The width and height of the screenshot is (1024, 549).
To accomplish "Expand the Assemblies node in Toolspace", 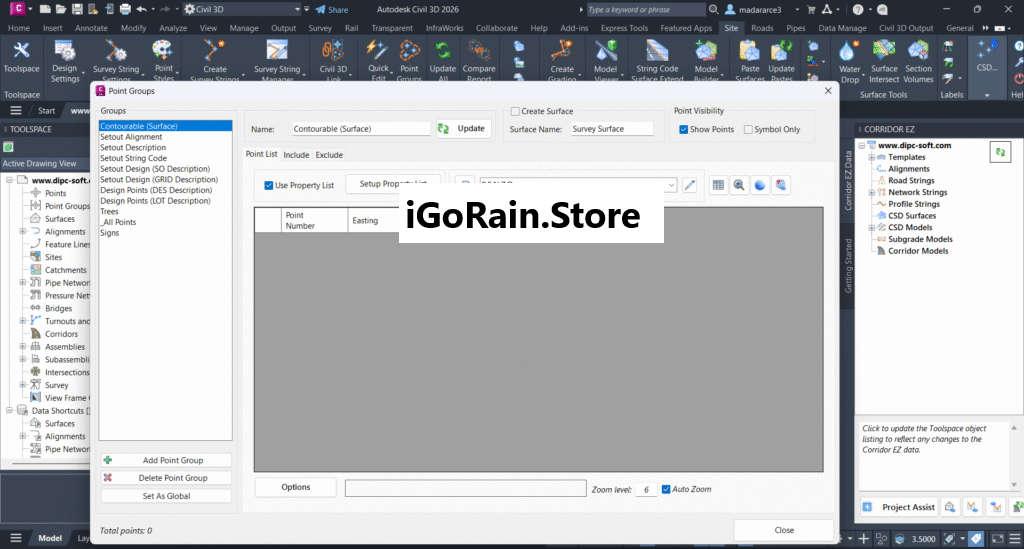I will click(23, 347).
